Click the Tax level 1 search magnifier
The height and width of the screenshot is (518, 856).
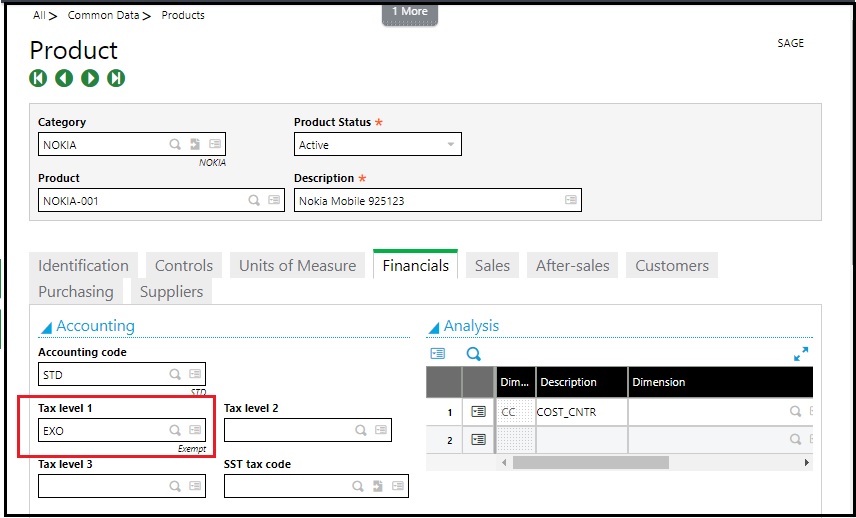[x=175, y=430]
